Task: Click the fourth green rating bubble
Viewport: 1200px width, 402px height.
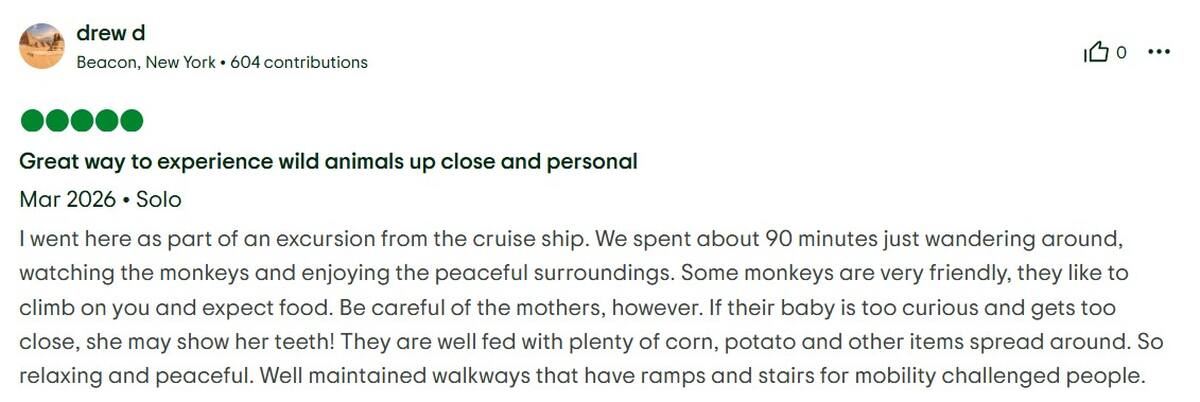Action: click(x=107, y=122)
